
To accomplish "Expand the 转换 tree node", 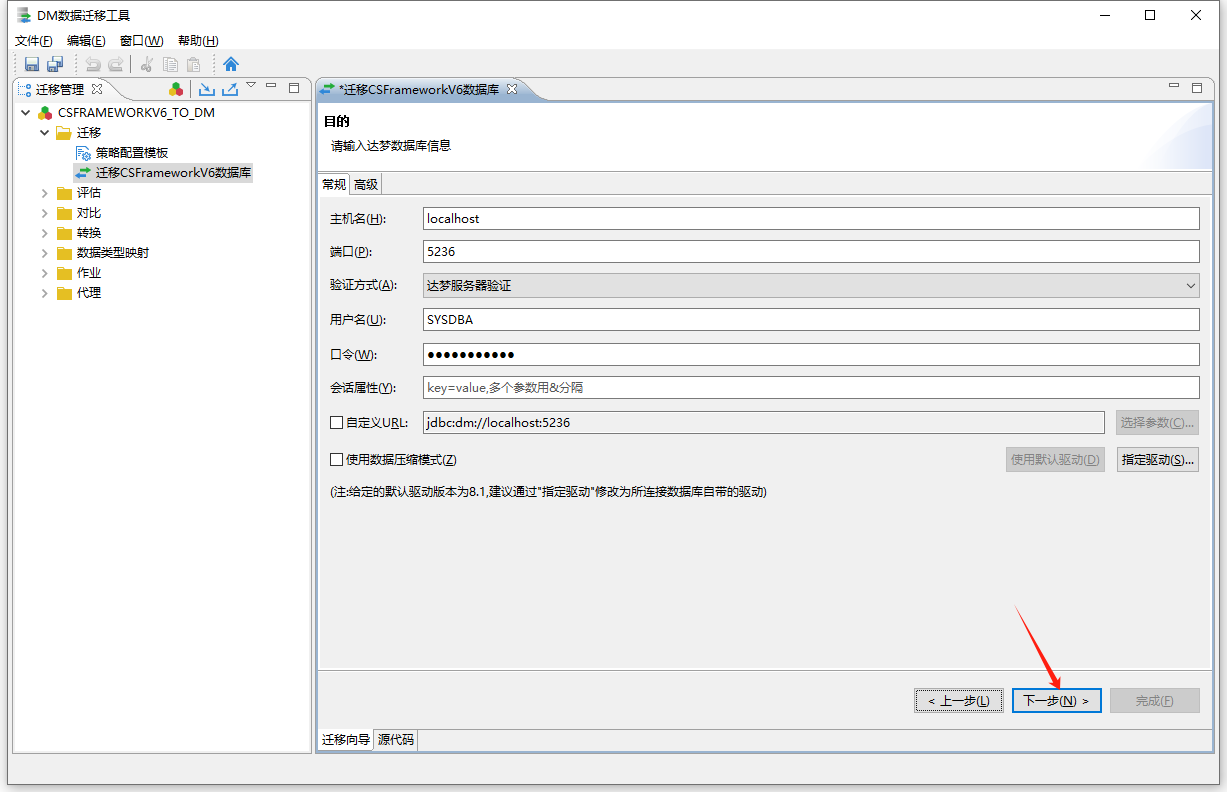I will tap(45, 233).
